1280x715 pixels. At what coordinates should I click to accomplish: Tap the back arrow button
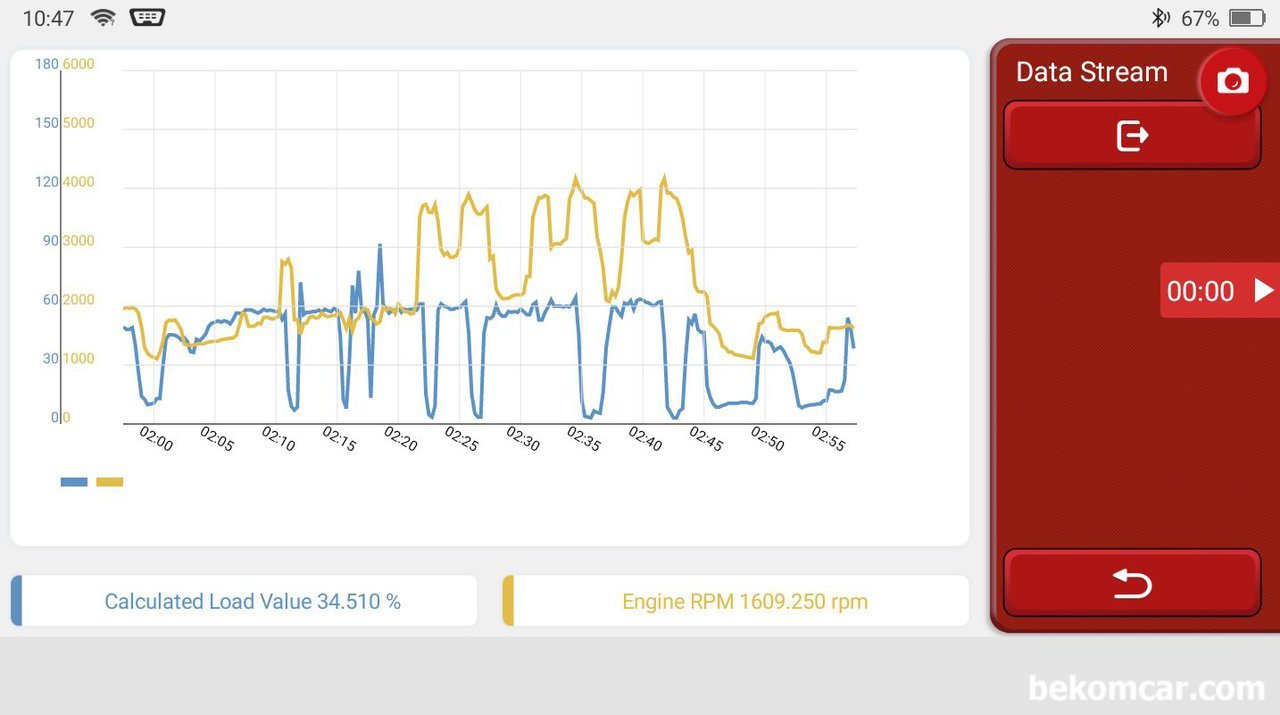click(1131, 583)
